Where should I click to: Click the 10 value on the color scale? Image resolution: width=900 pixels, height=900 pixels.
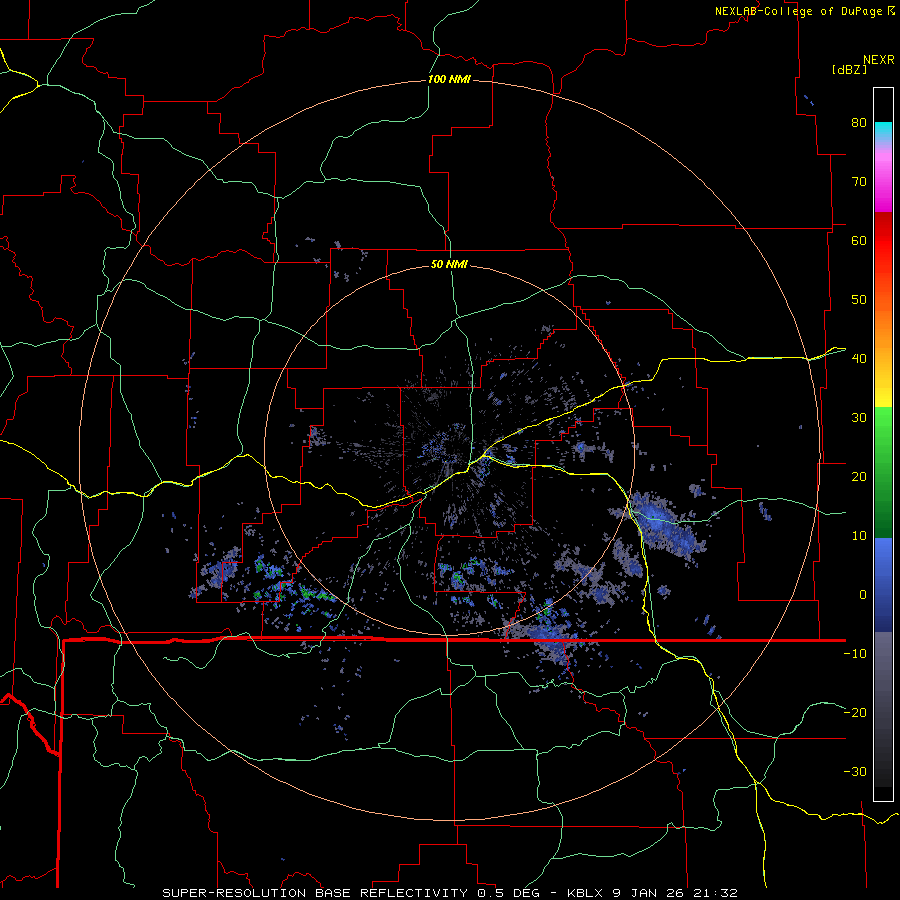coord(859,536)
